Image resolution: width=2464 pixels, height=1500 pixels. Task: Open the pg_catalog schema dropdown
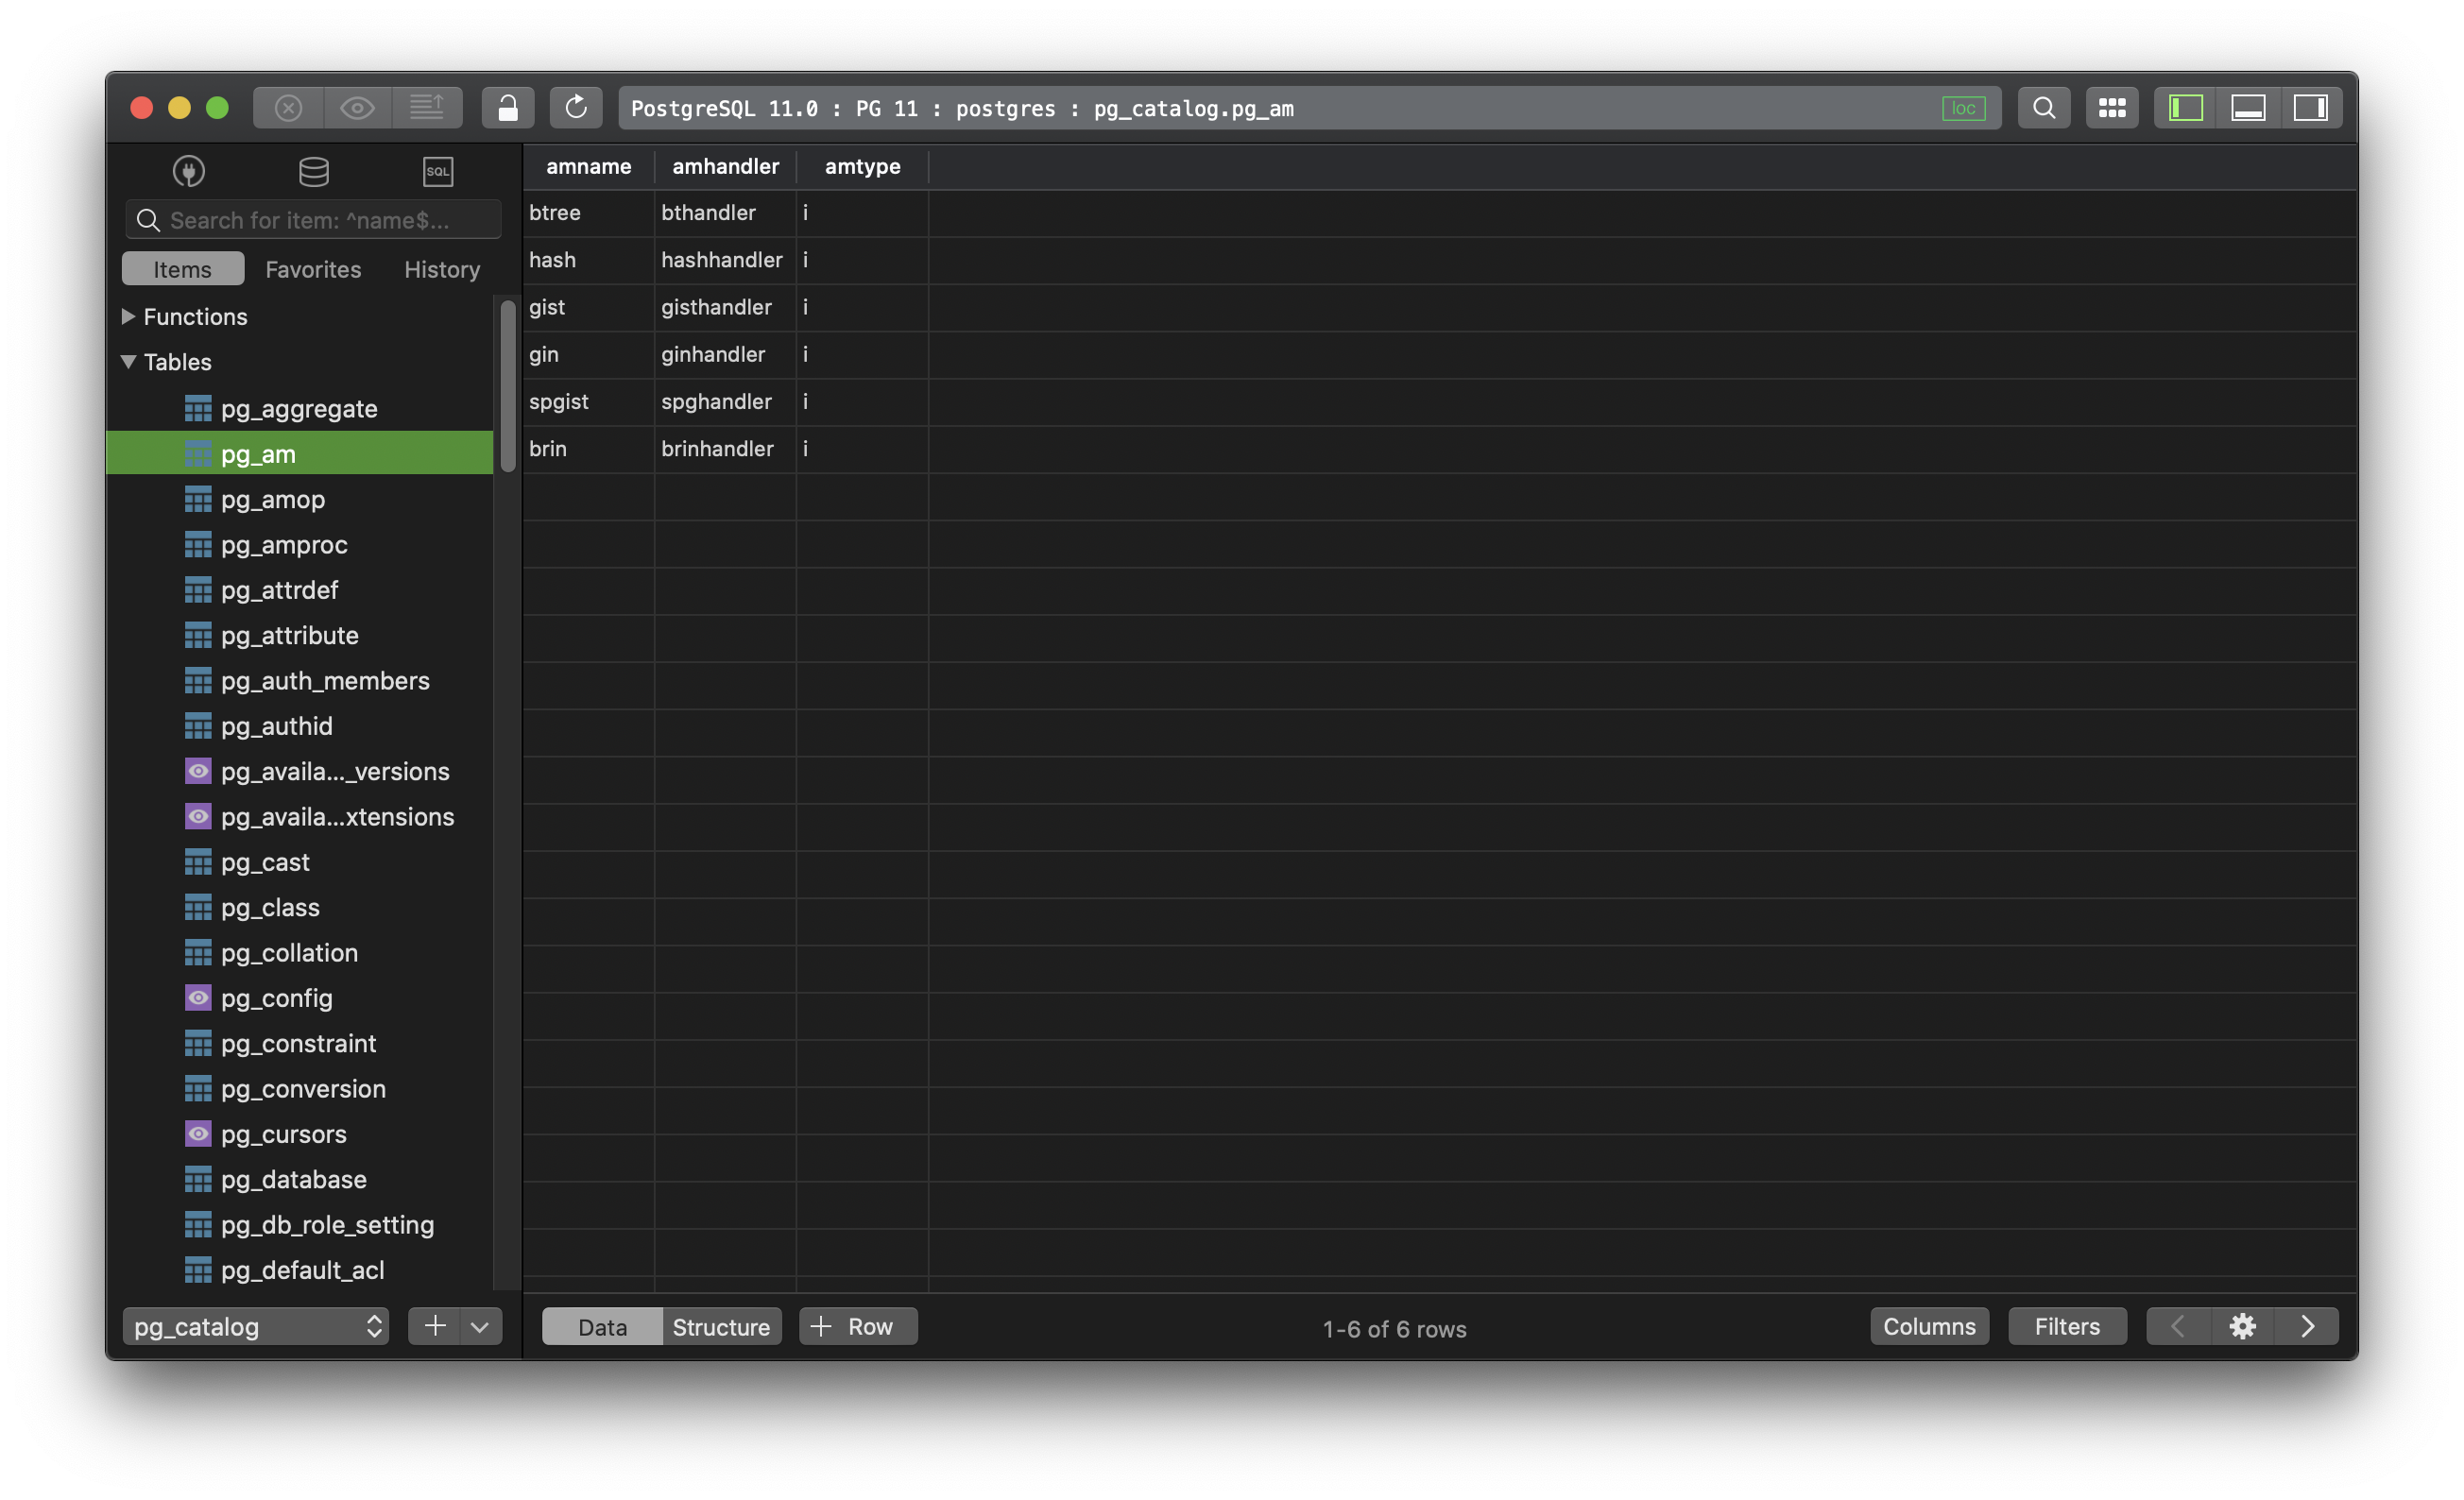255,1325
